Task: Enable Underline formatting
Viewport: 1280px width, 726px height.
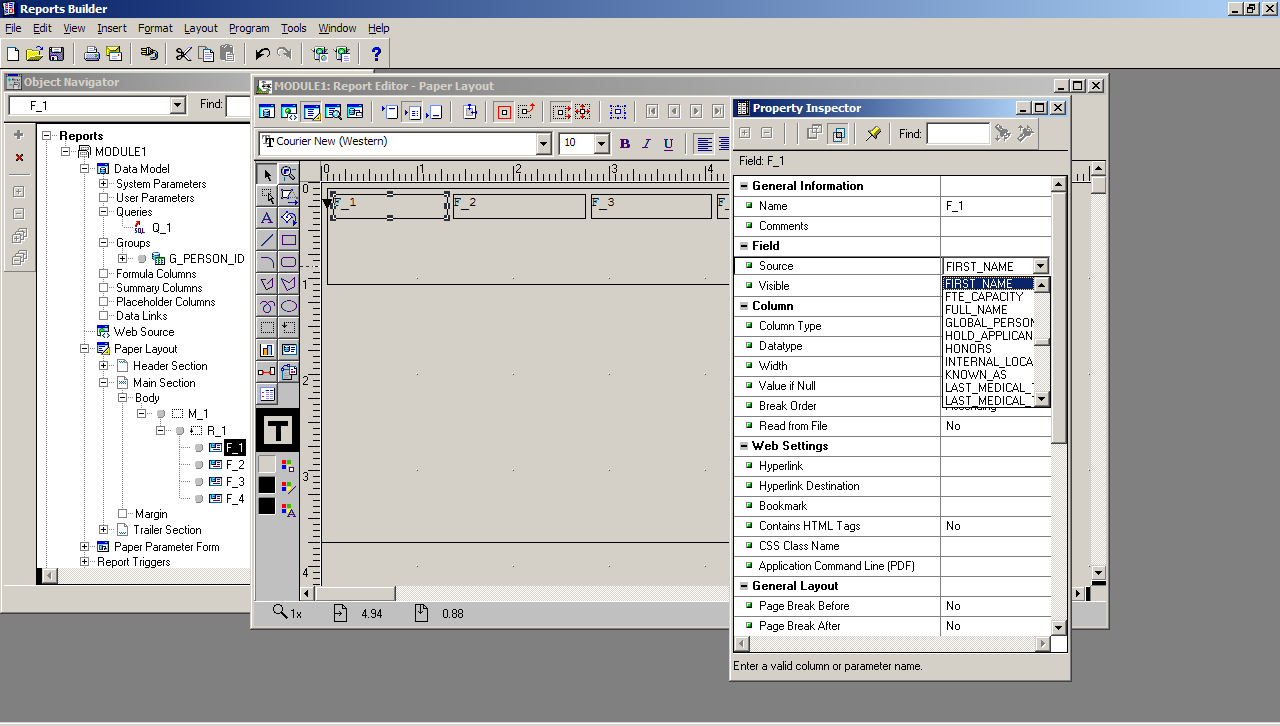Action: (x=668, y=142)
